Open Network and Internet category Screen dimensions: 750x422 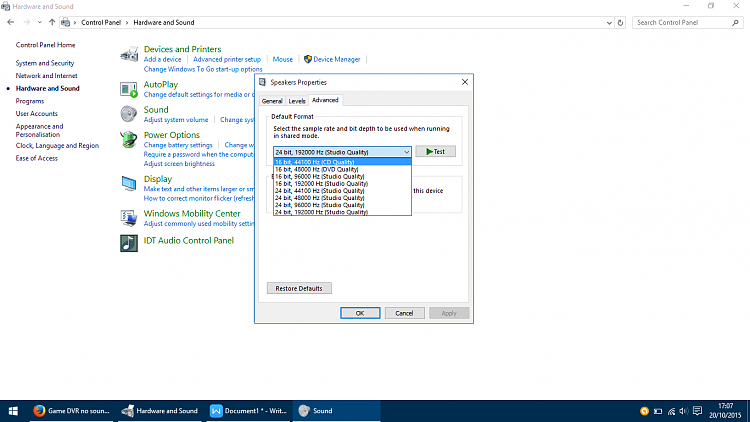click(x=46, y=76)
